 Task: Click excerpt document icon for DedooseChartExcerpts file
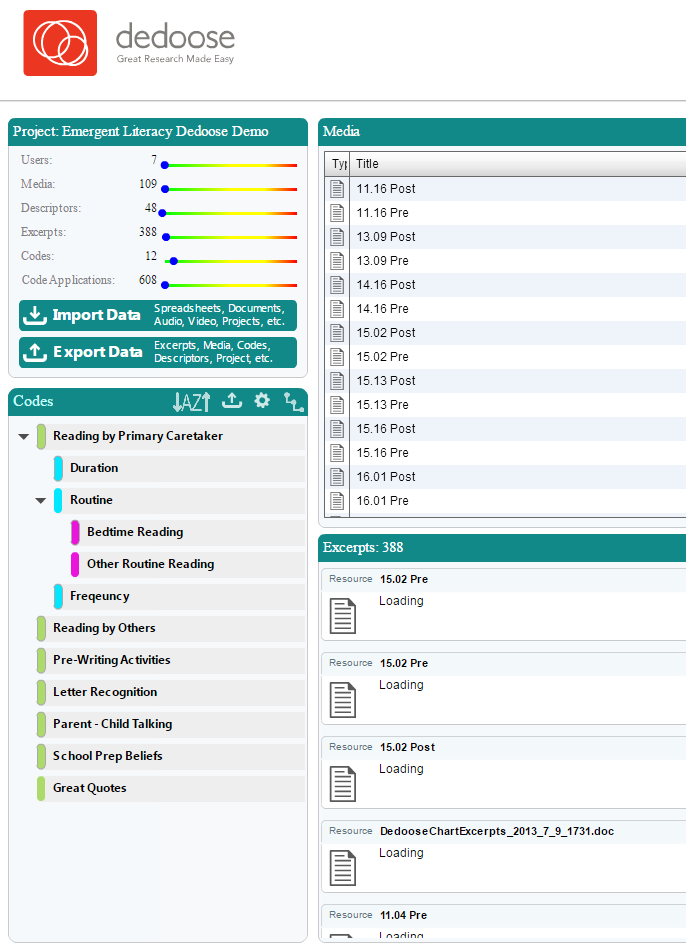coord(343,868)
